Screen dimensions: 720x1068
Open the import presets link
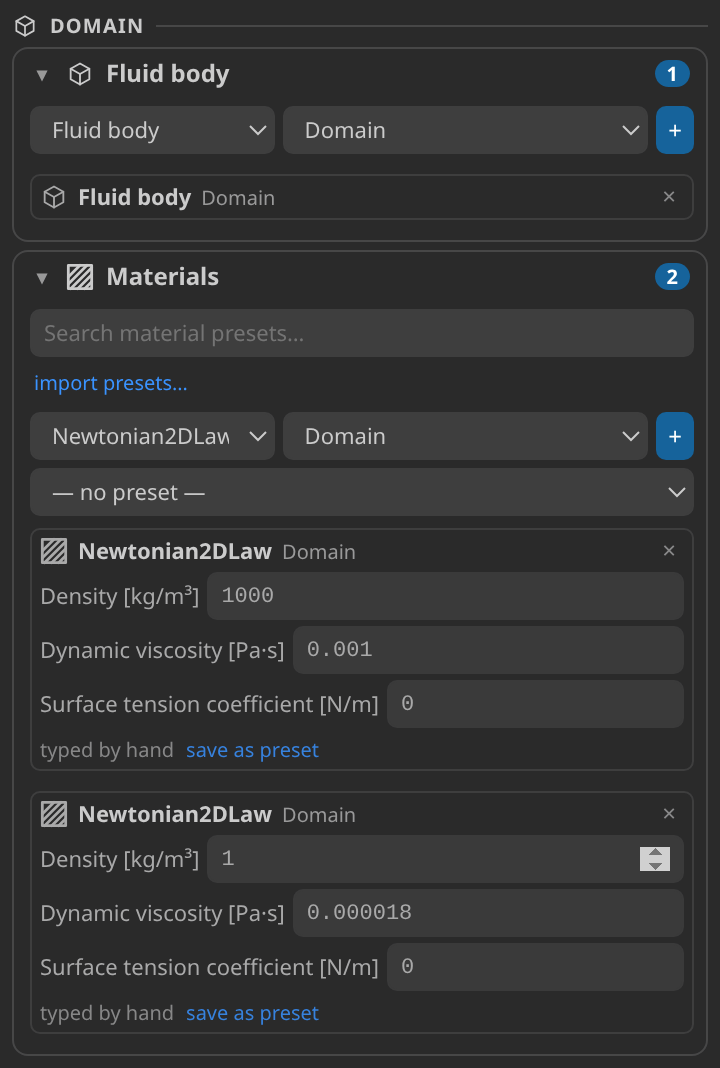(111, 383)
